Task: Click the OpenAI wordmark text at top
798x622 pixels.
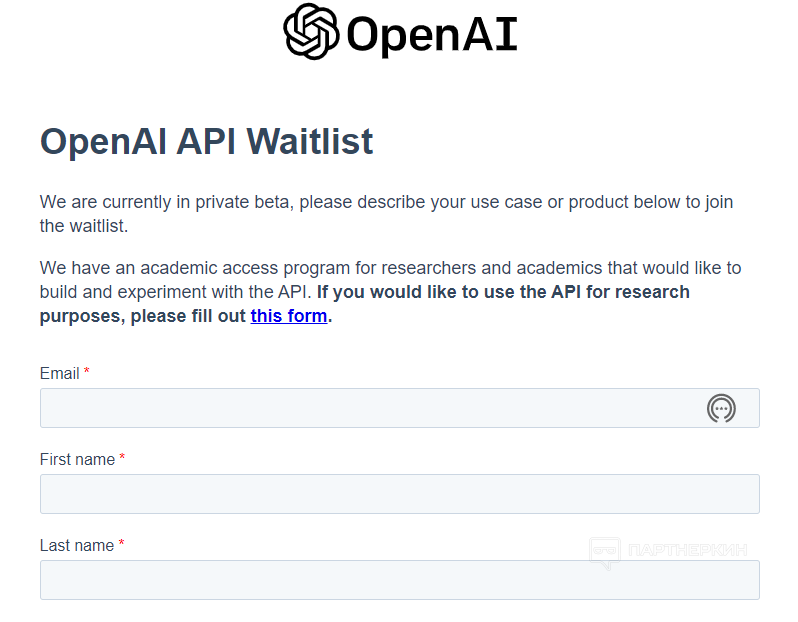Action: pyautogui.click(x=431, y=36)
